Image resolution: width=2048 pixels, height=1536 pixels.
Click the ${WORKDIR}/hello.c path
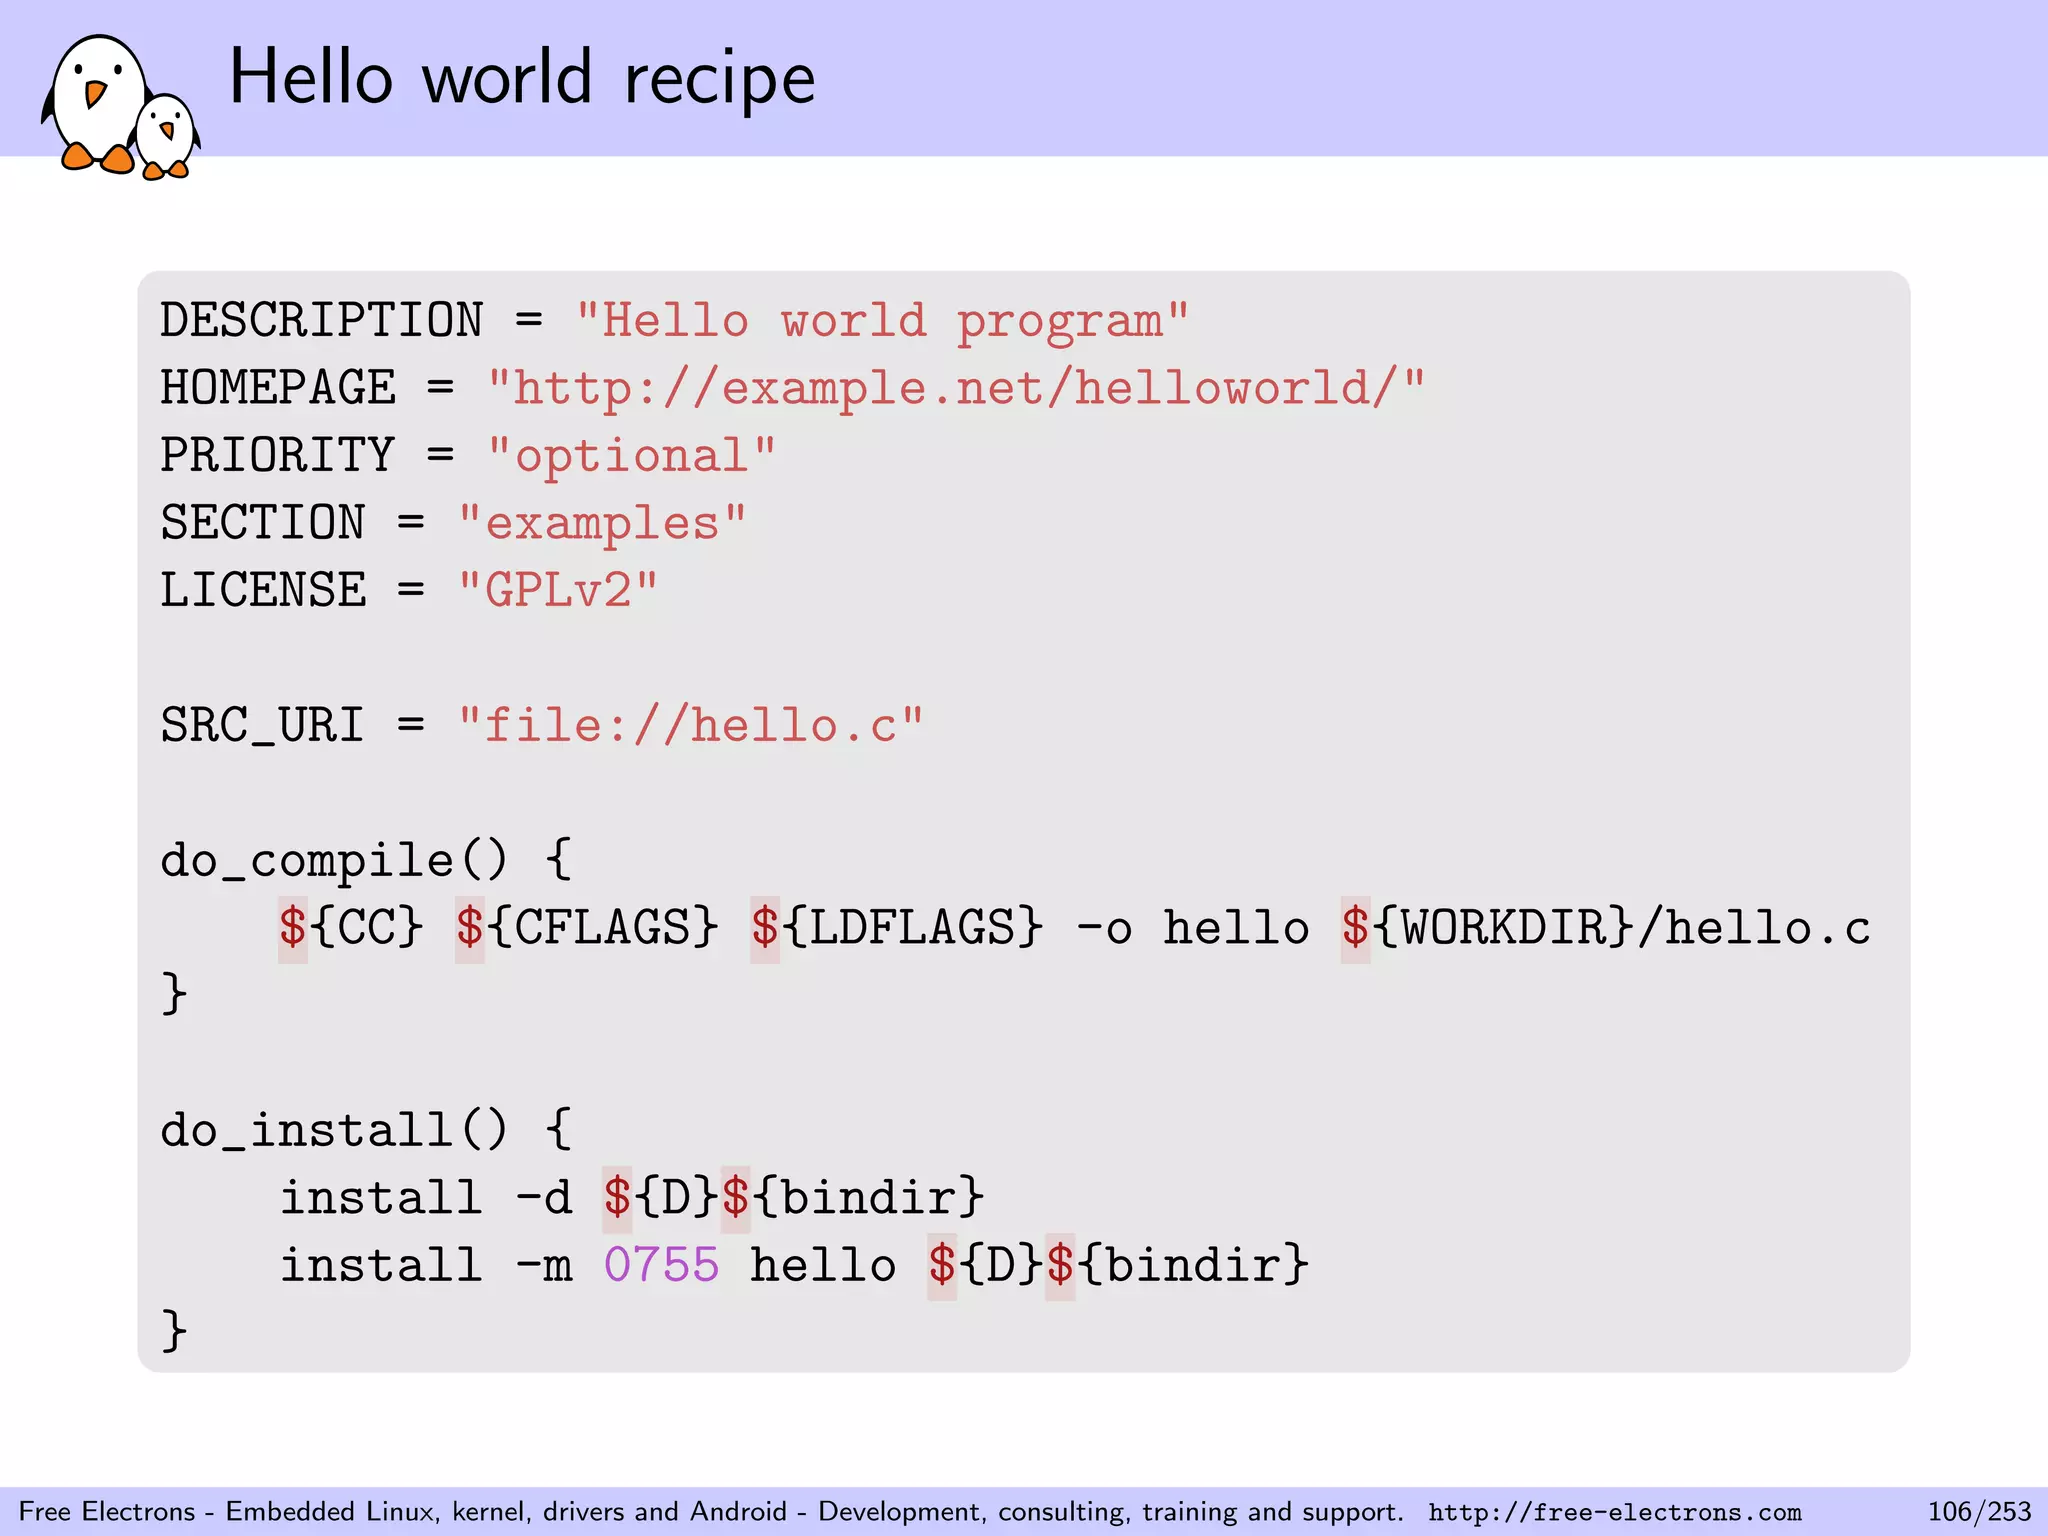(x=1605, y=928)
